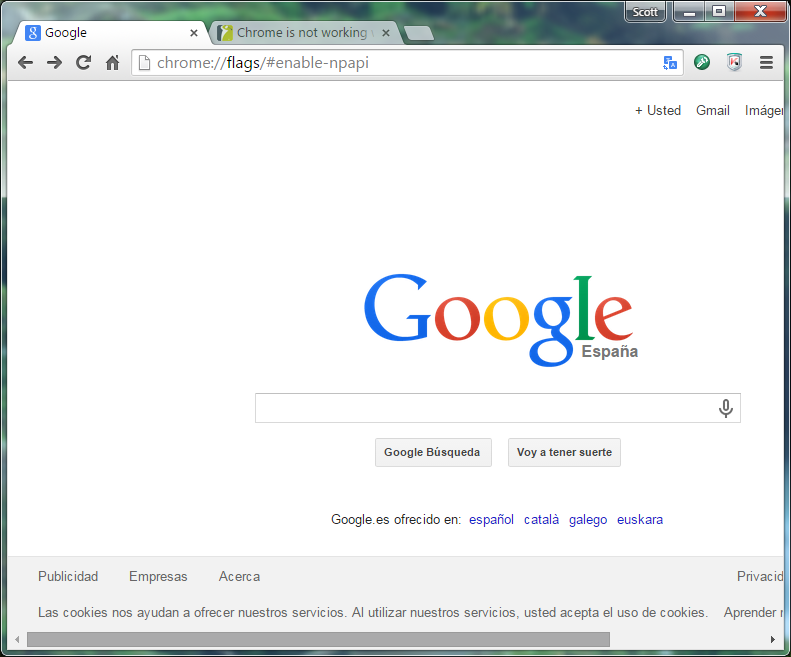Switch Google language to català
Screen dimensions: 791x657
coord(541,520)
